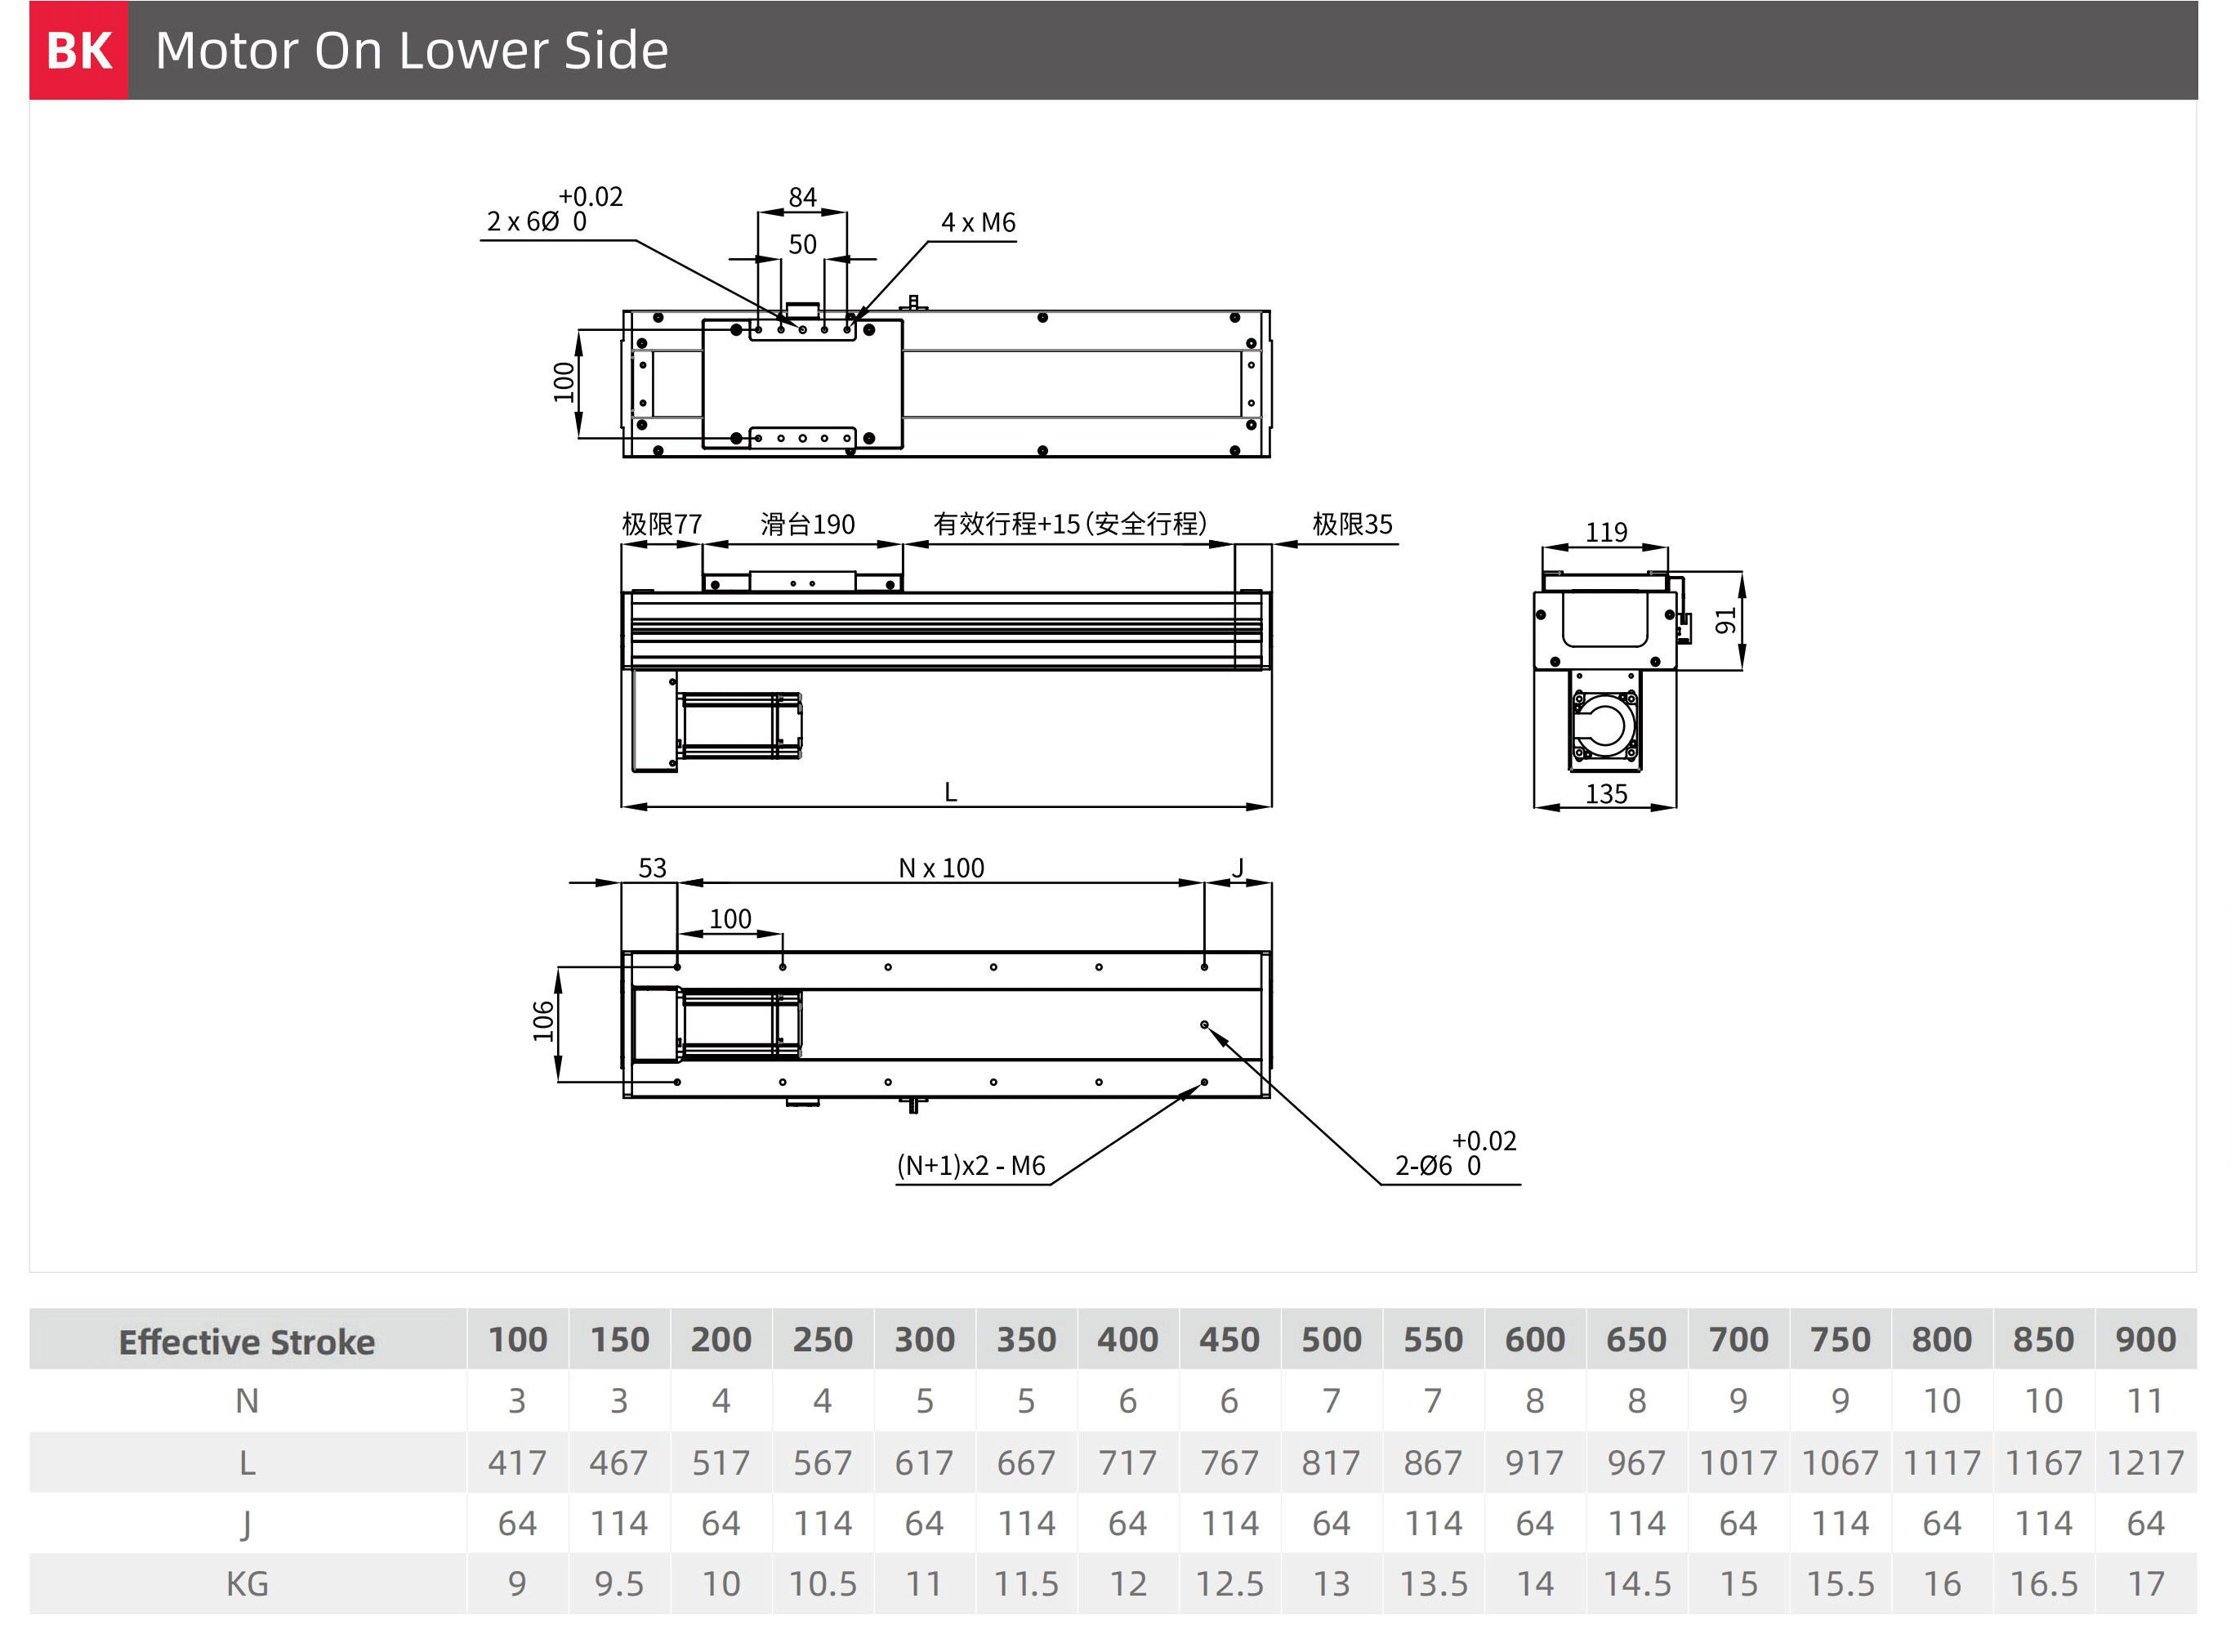The width and height of the screenshot is (2231, 1652).
Task: Click the 106 vertical dimension label
Action: (543, 1020)
